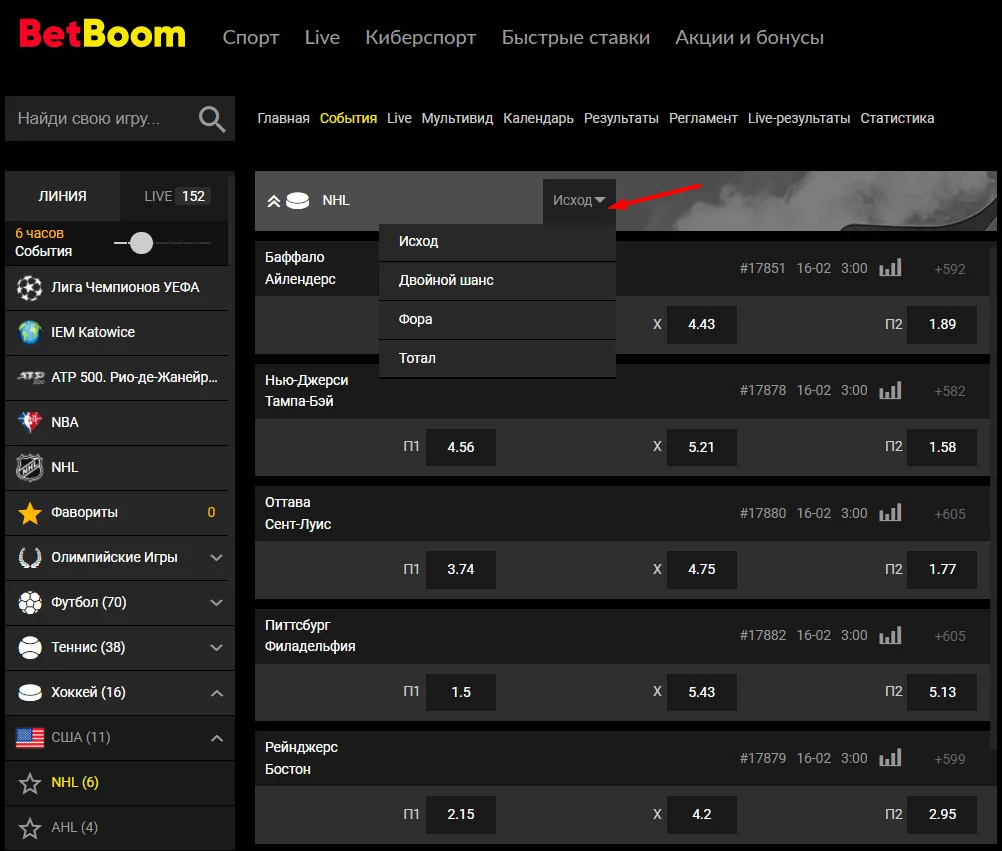Open statistics chart for Баффало – Айлендерс
This screenshot has height=851, width=1002.
890,268
